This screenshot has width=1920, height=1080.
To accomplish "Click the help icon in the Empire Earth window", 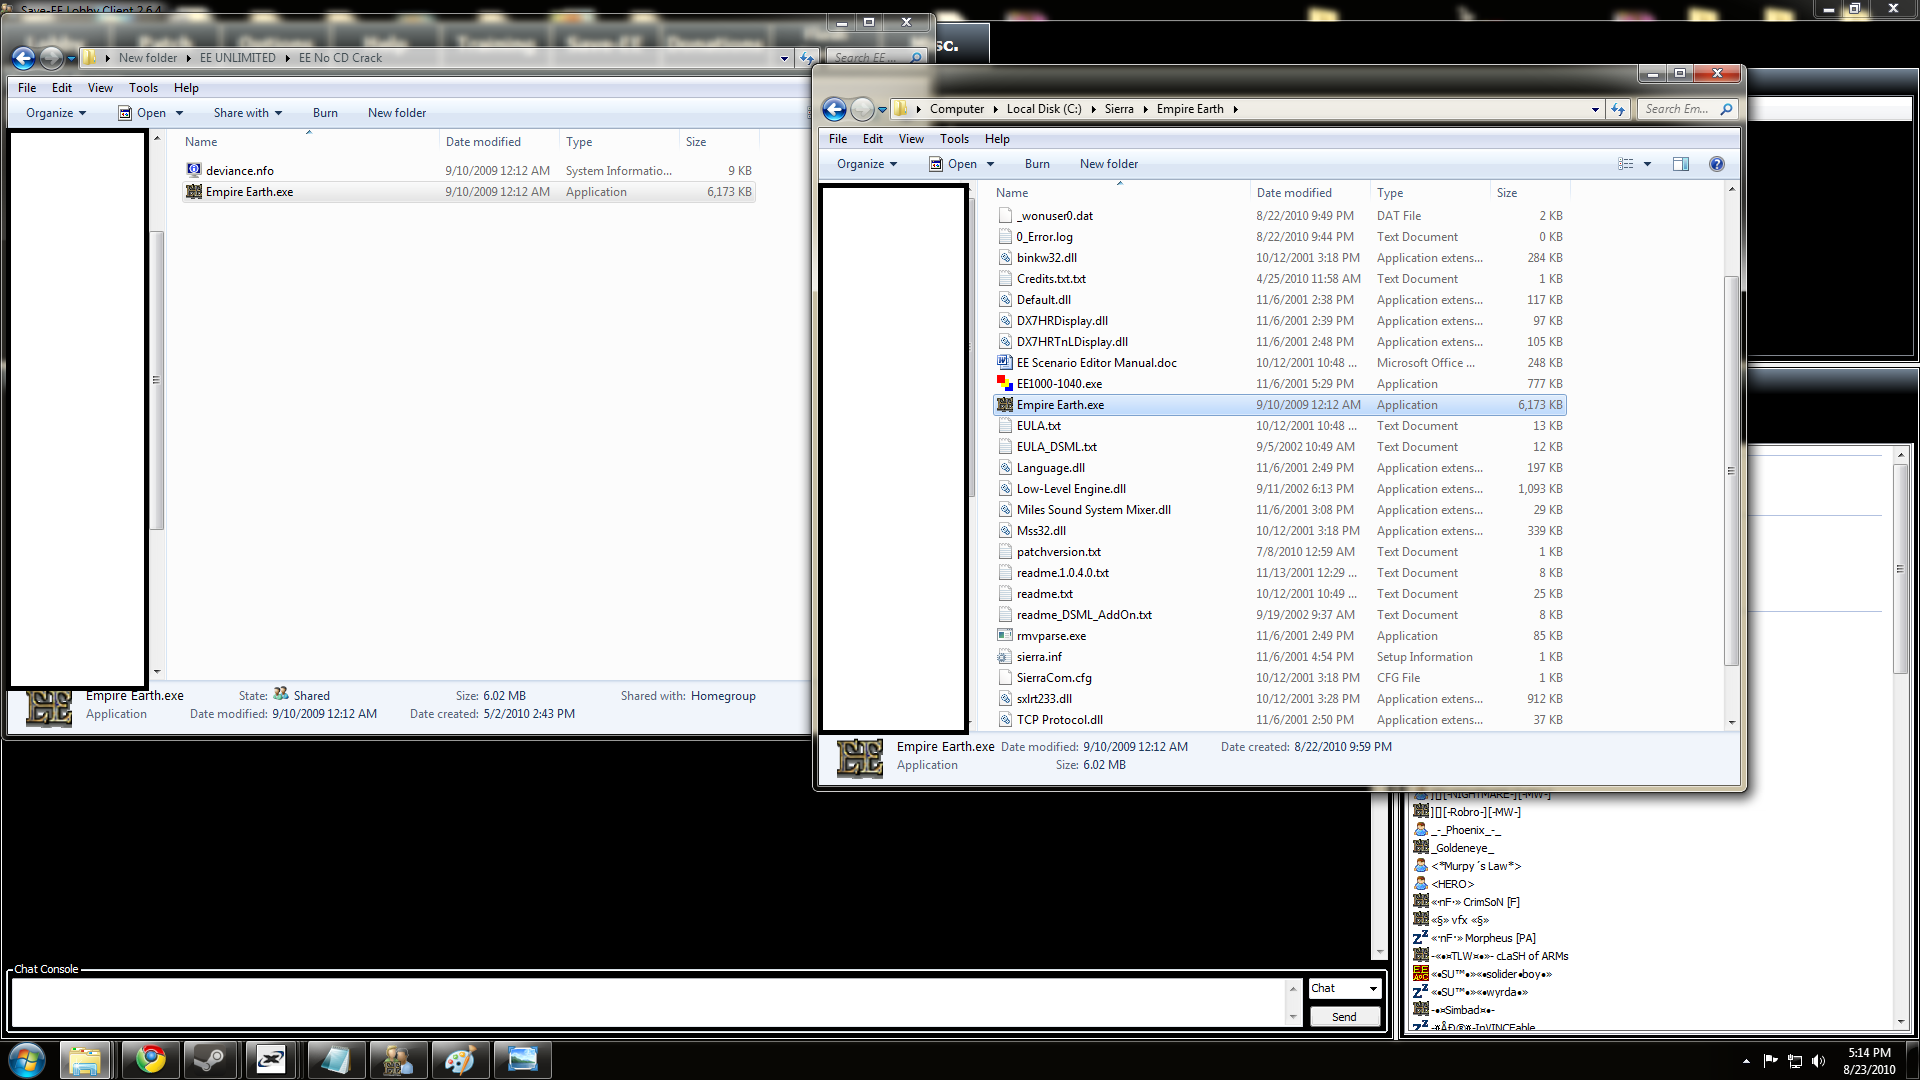I will point(1716,164).
